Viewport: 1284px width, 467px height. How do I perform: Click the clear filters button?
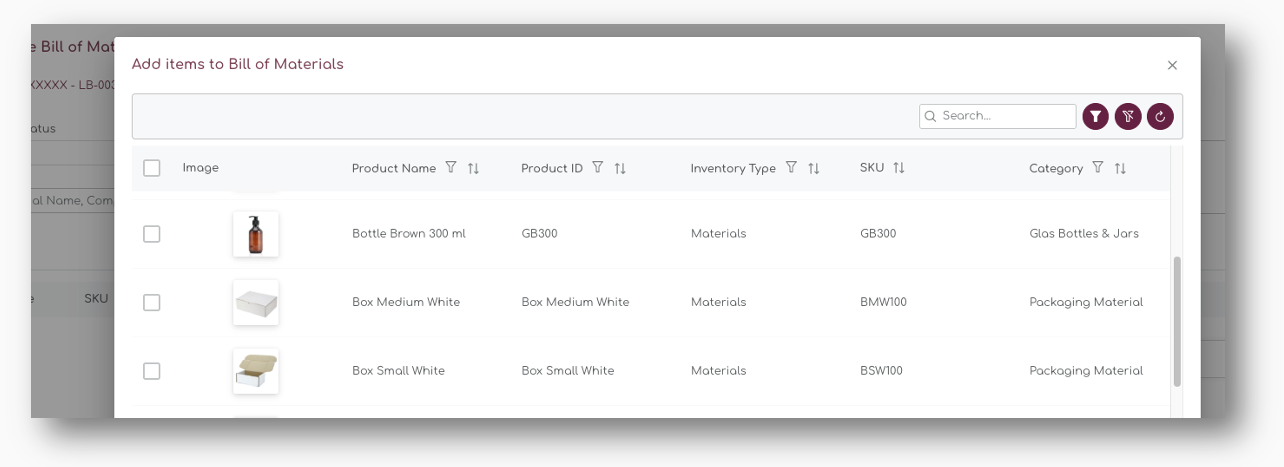tap(1128, 117)
